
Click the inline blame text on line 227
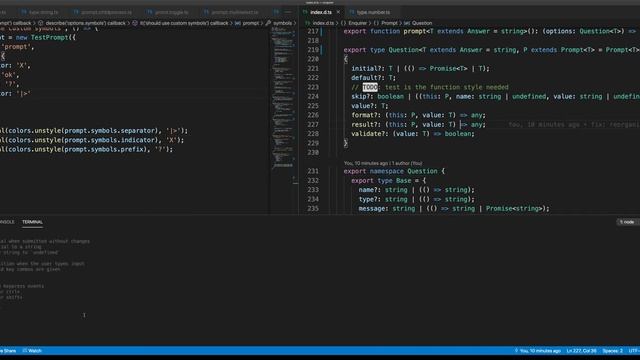(573, 124)
